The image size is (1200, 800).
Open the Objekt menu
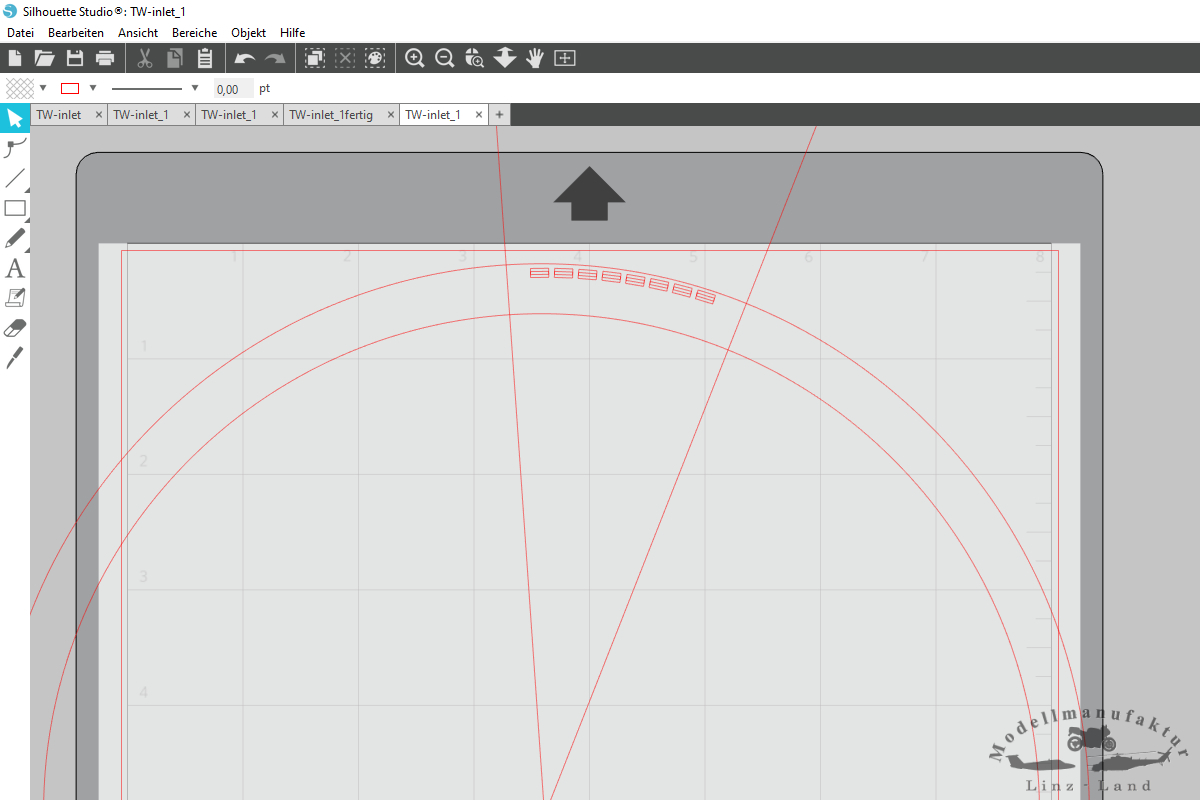(248, 33)
